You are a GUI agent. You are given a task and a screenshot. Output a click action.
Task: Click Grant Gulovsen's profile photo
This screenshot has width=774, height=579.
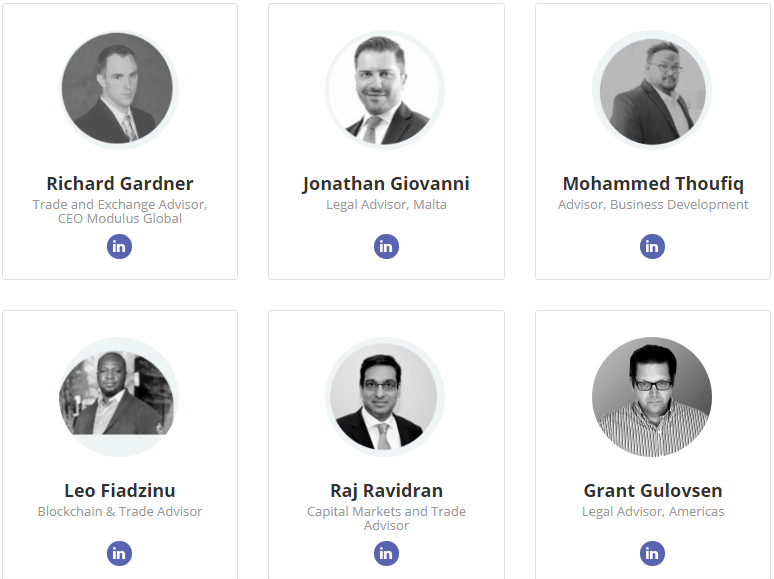point(652,397)
